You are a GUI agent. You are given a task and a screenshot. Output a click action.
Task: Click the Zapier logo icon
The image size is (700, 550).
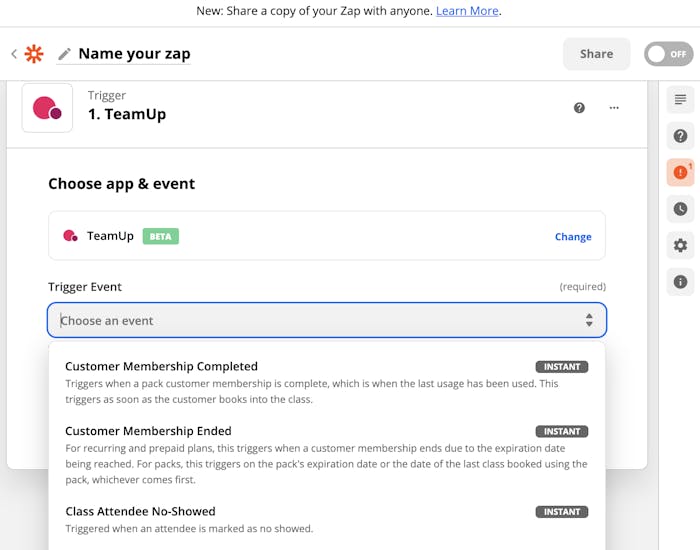[x=34, y=54]
